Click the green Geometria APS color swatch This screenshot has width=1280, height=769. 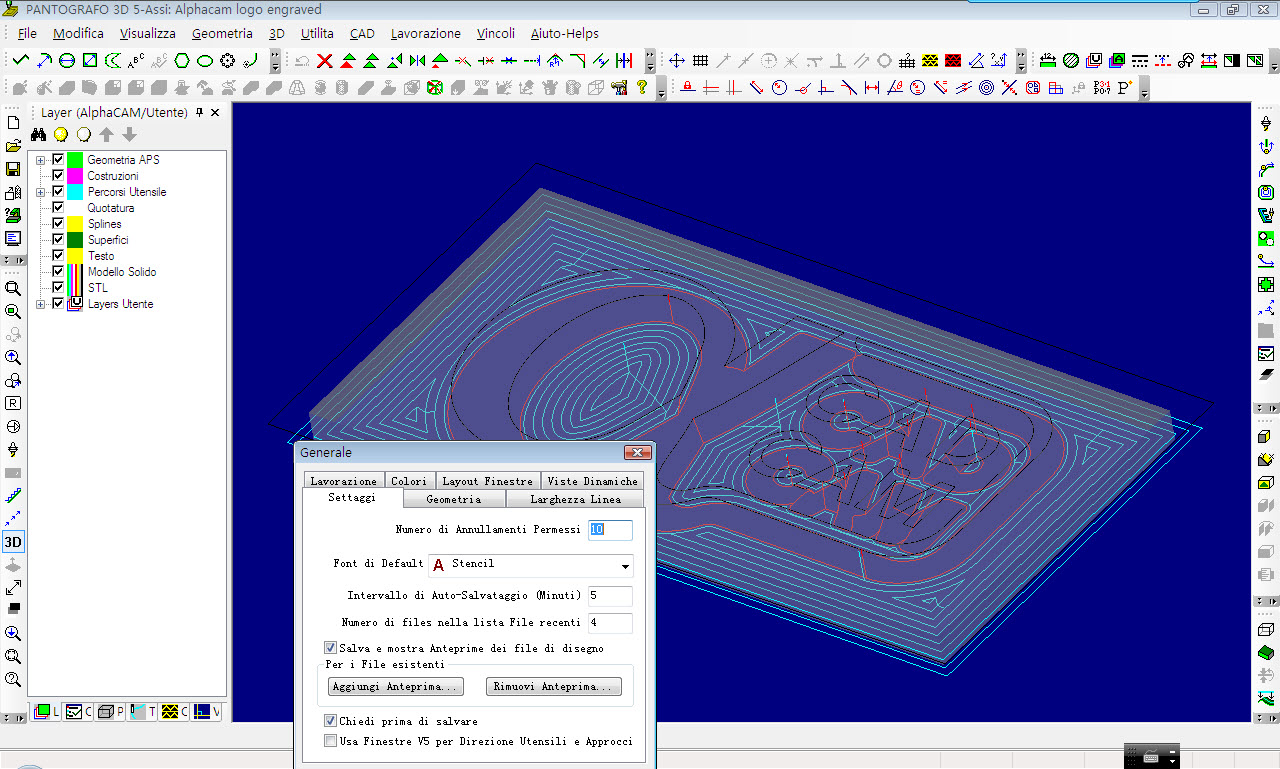coord(75,160)
